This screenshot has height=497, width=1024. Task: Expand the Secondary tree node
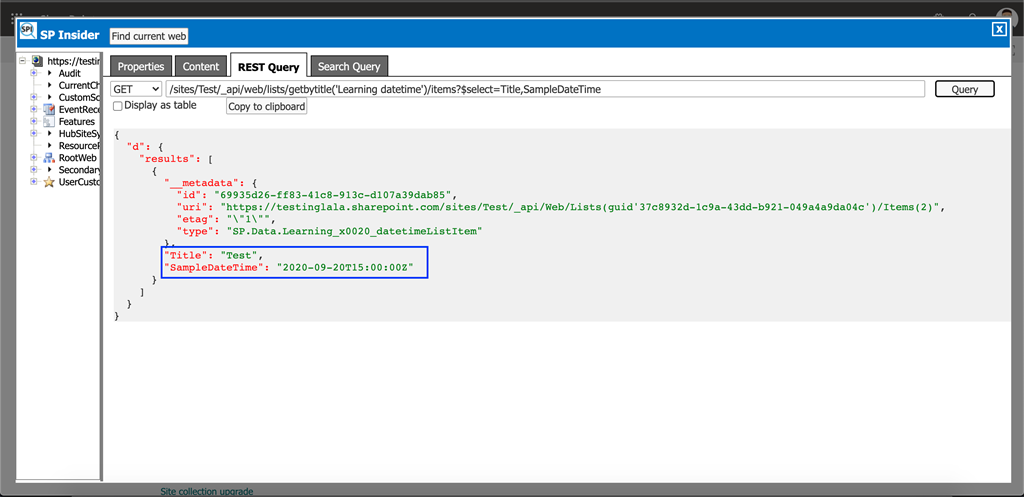(x=33, y=170)
